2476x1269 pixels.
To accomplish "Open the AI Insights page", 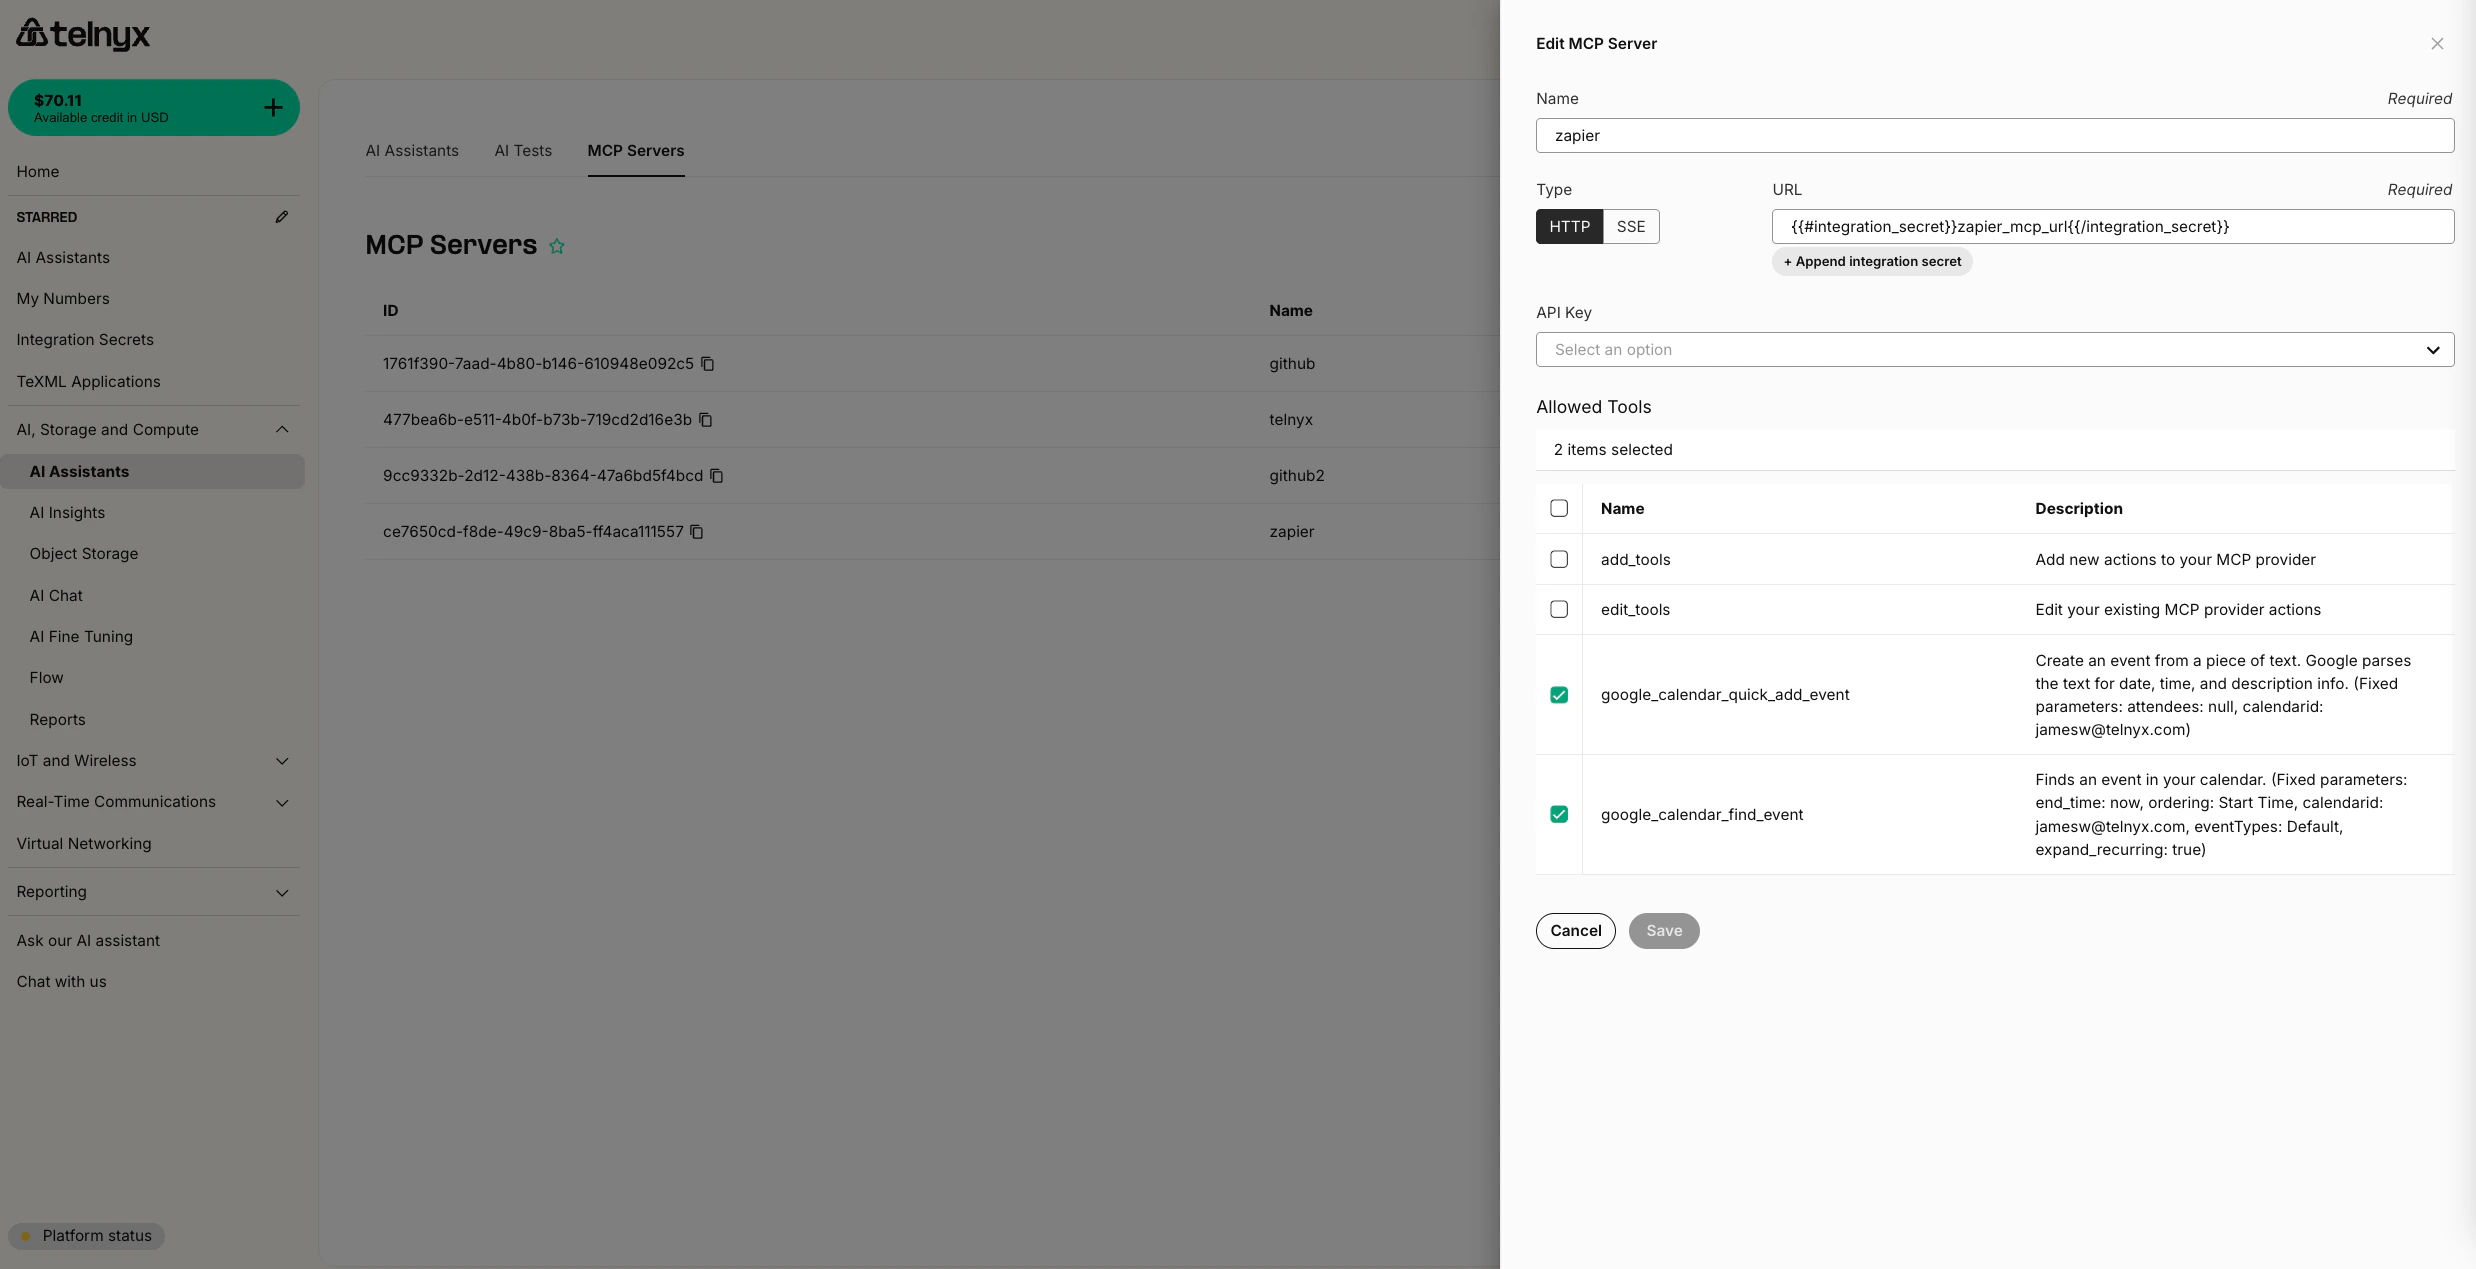I will (x=67, y=512).
